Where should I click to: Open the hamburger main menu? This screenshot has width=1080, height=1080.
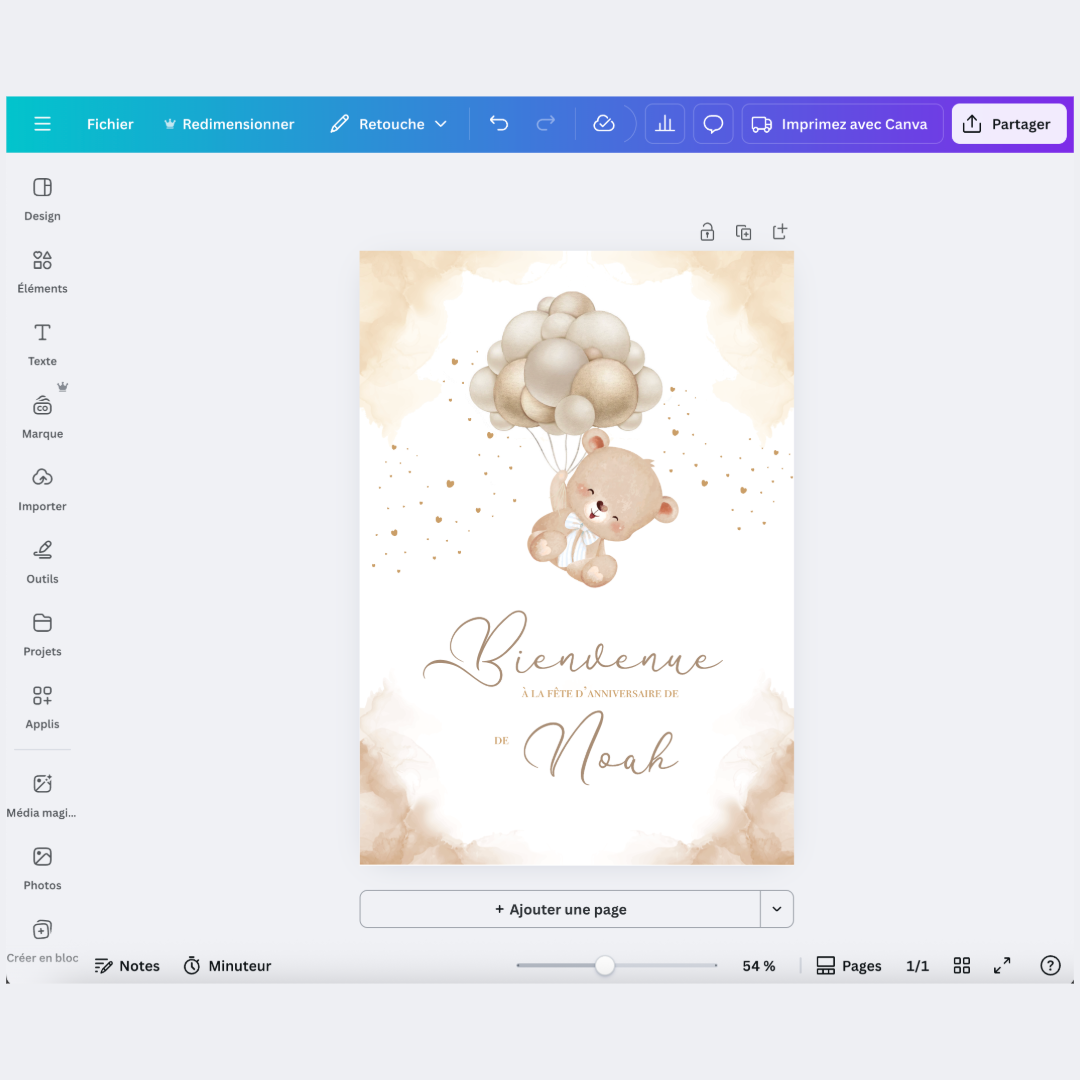click(x=42, y=124)
